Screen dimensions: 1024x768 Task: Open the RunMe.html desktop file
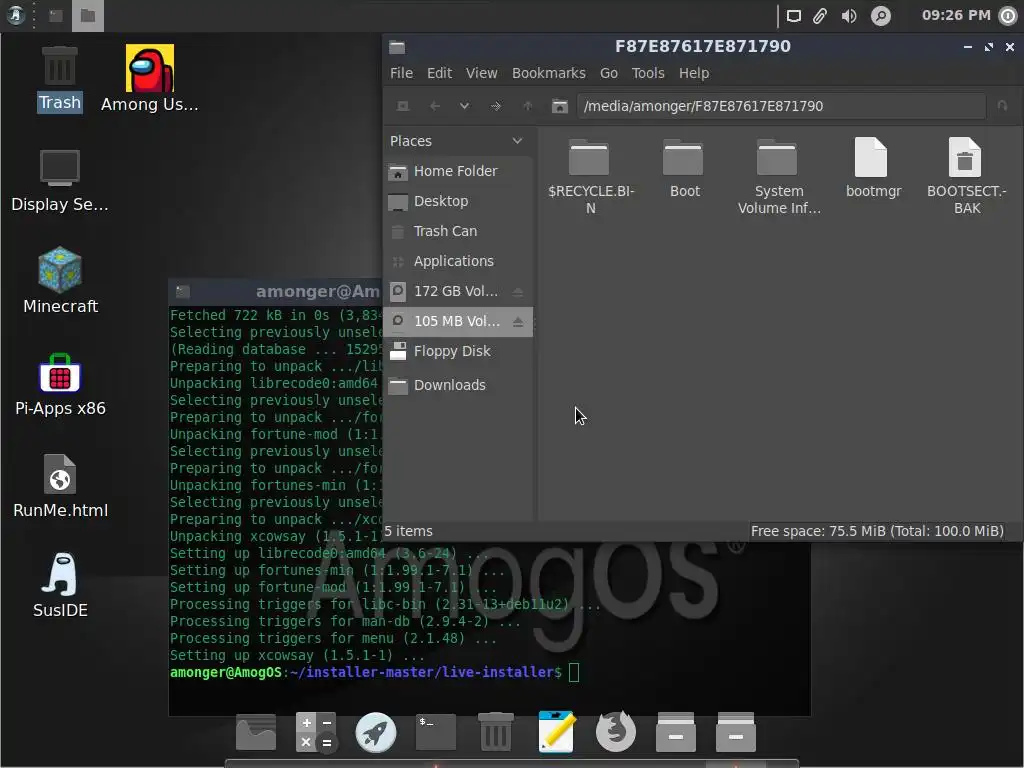click(60, 487)
